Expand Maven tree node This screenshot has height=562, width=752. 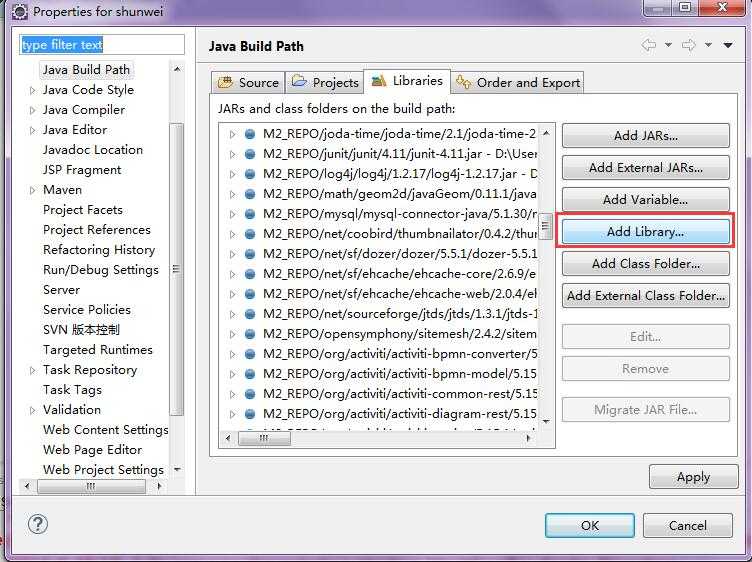click(x=32, y=190)
